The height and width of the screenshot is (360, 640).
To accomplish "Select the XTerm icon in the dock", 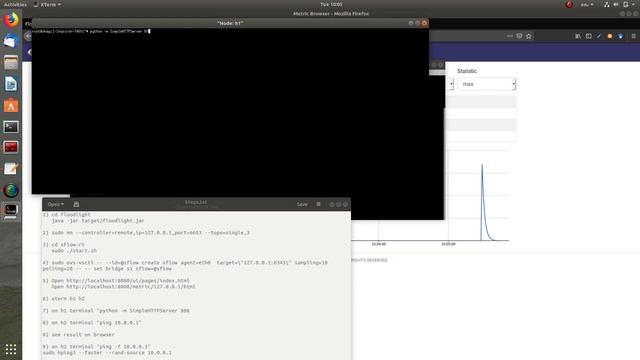I will 11,211.
